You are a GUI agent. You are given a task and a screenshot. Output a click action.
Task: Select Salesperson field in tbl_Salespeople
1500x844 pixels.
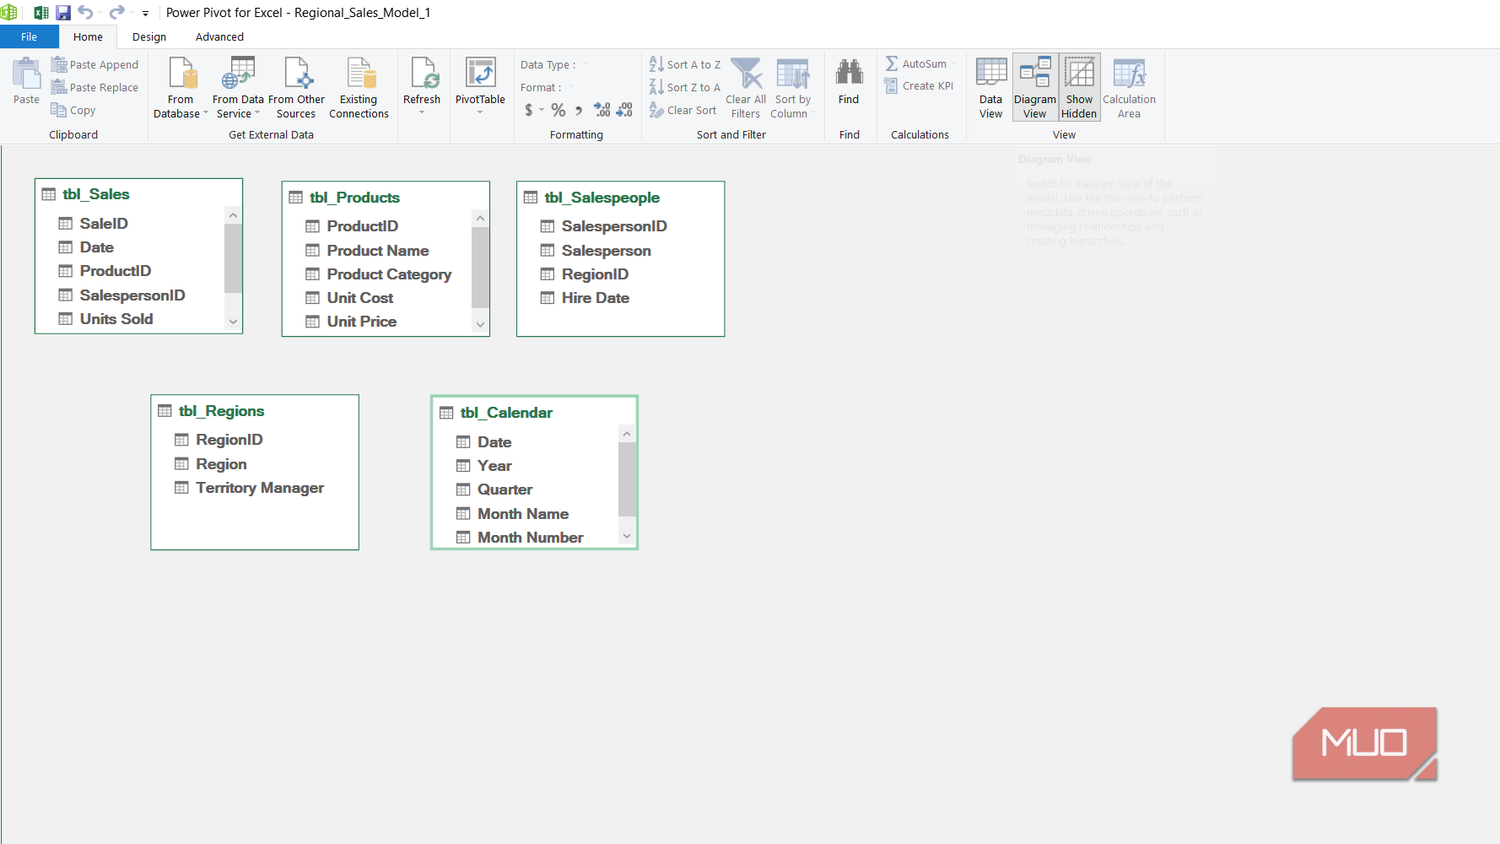606,251
